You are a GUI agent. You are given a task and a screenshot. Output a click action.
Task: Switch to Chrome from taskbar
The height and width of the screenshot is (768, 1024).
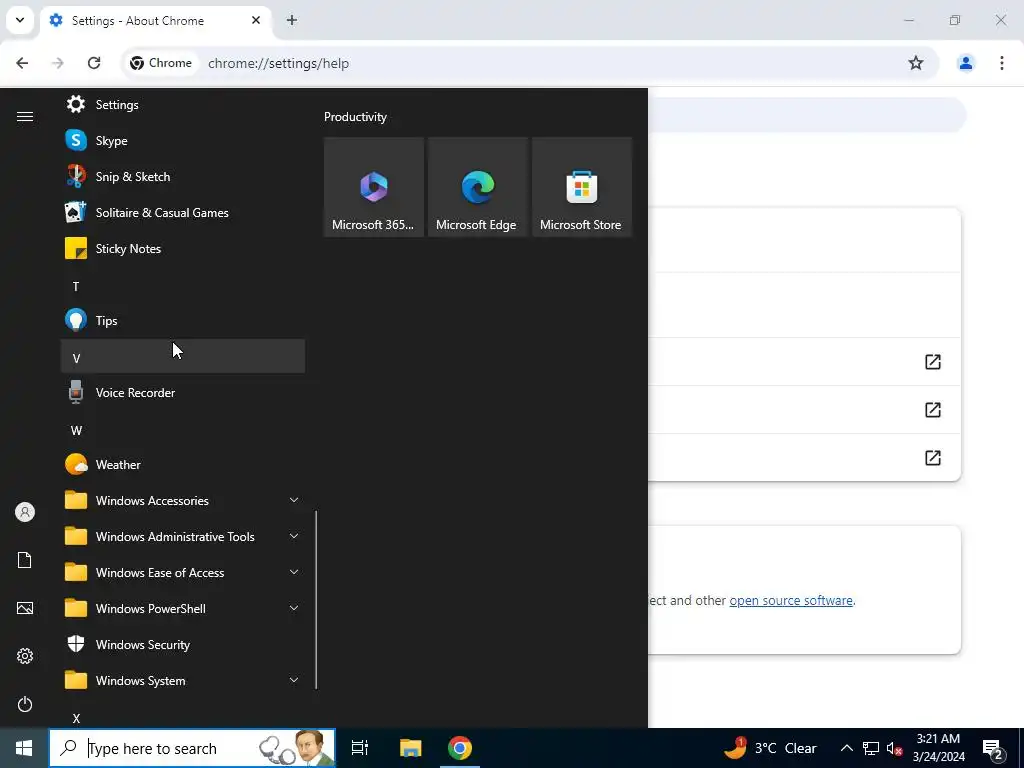point(460,748)
